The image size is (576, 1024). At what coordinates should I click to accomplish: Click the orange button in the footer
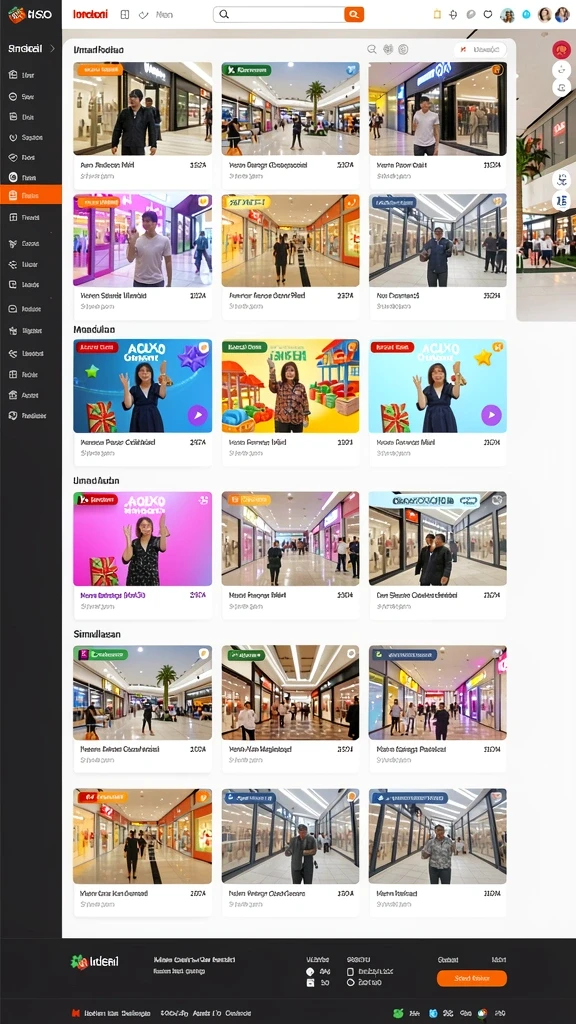tap(472, 978)
